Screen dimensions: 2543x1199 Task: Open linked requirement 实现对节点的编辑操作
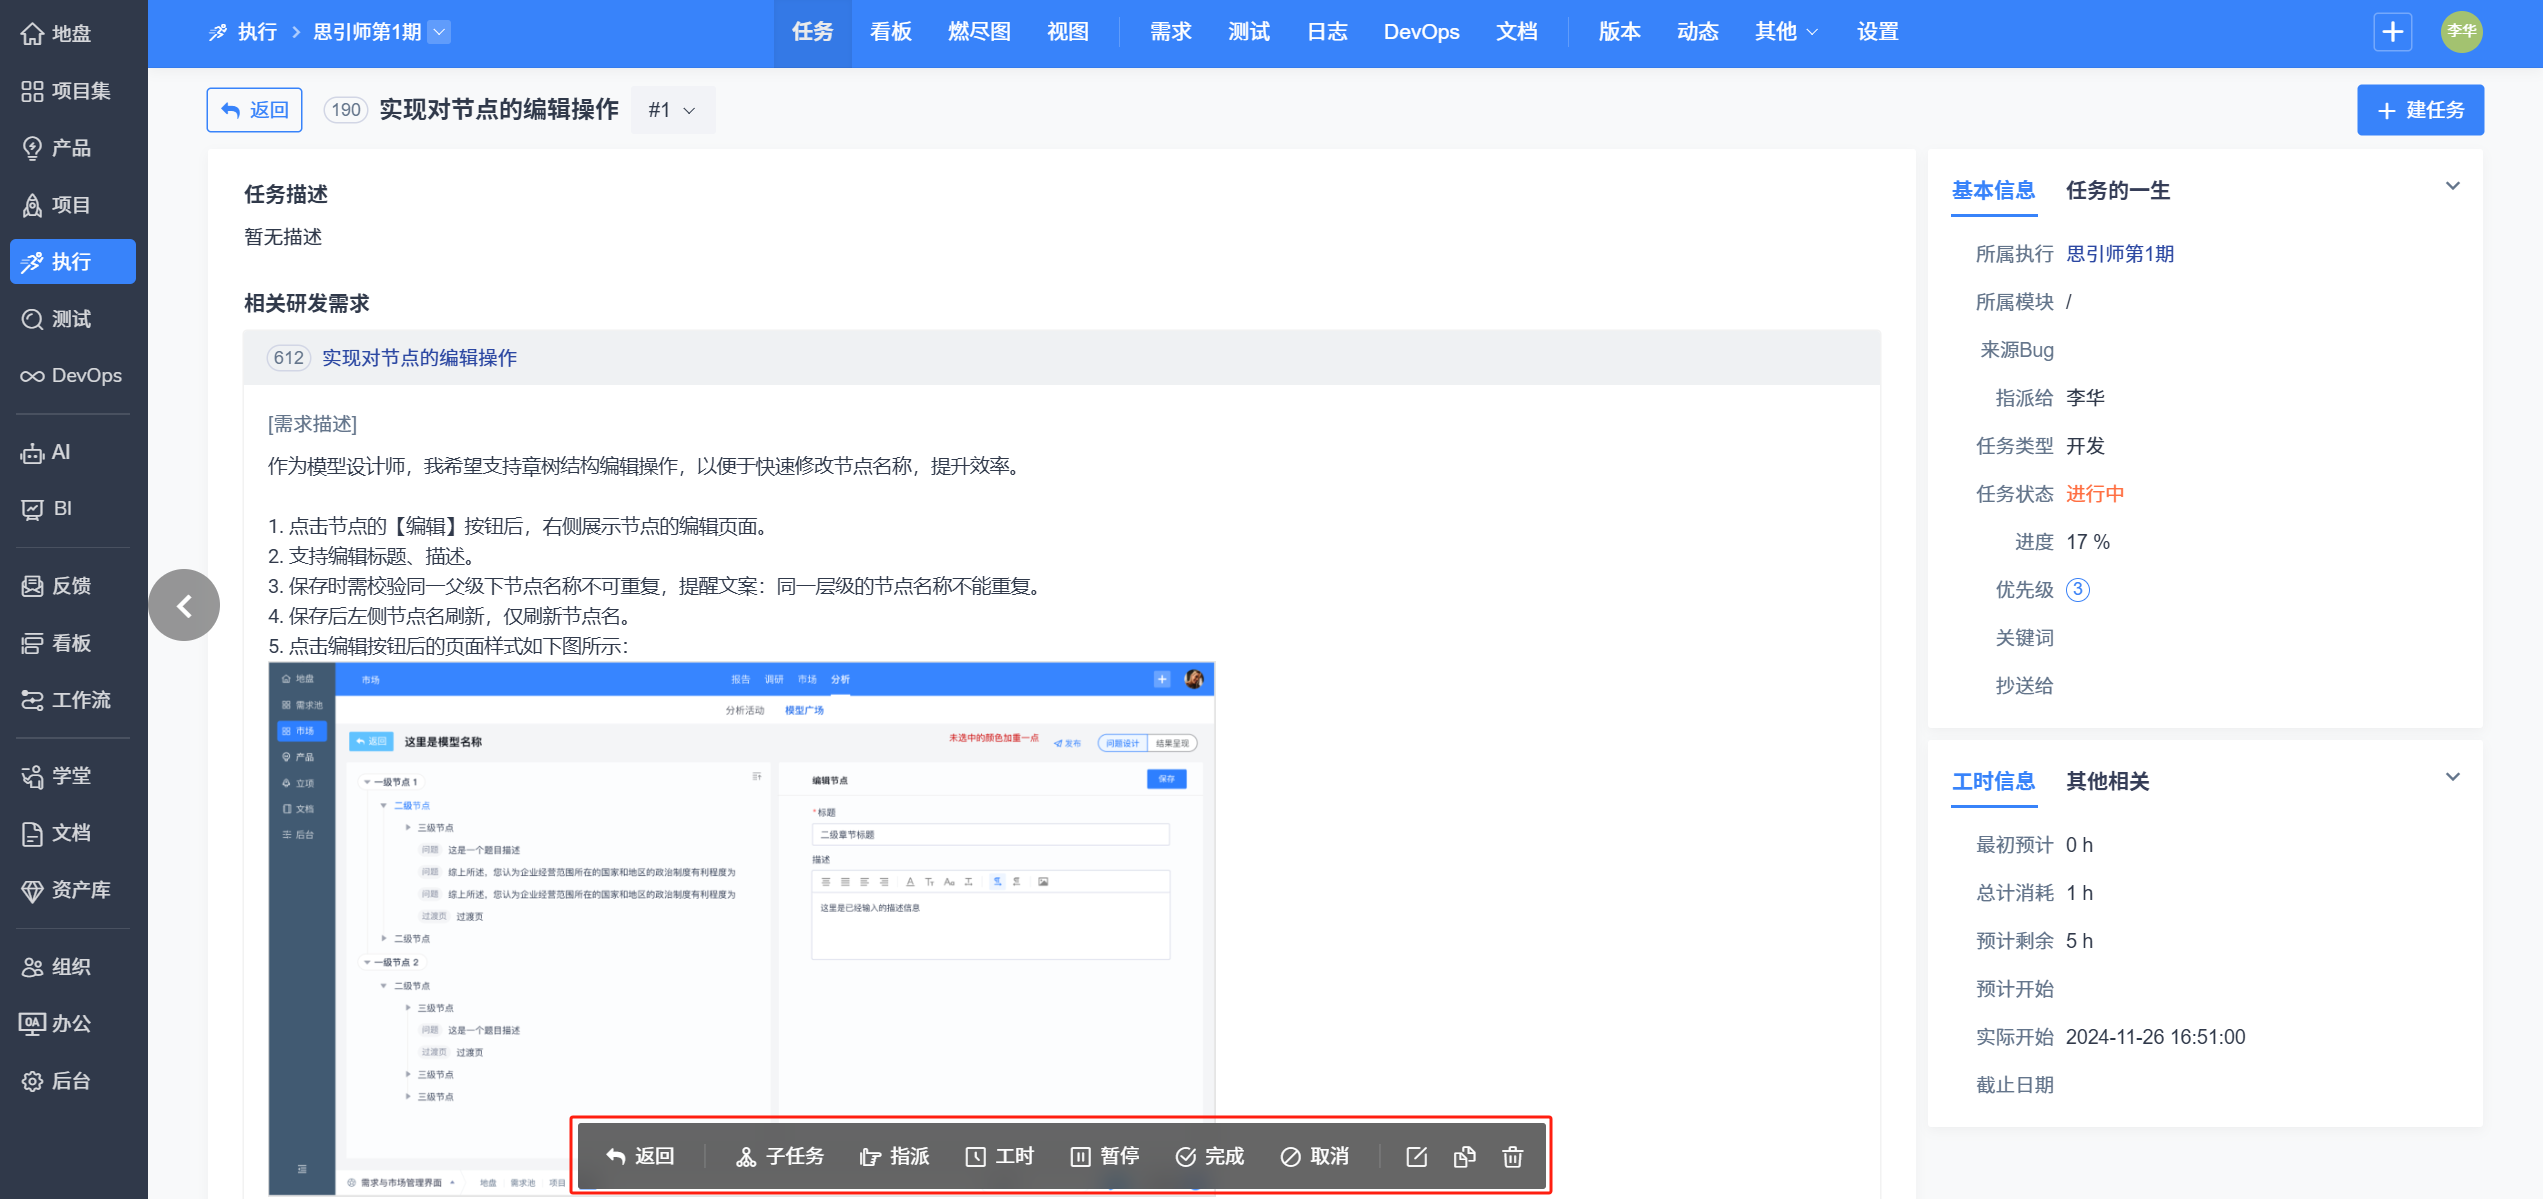click(419, 358)
